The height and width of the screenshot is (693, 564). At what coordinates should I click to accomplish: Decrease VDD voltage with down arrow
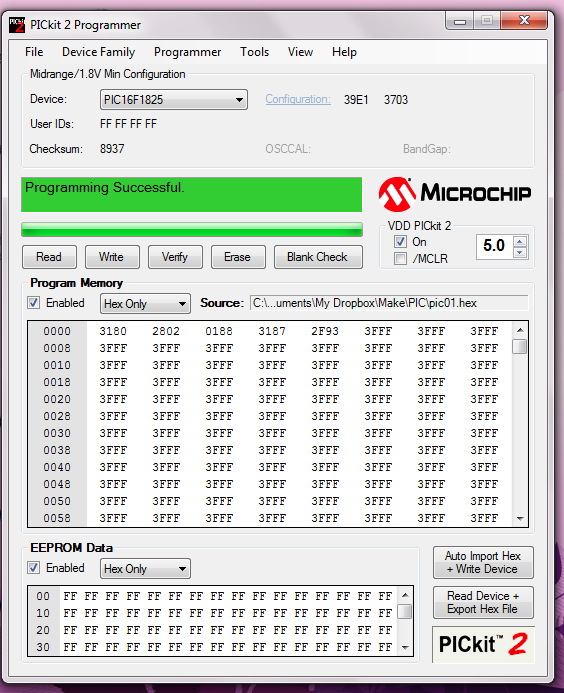click(x=520, y=252)
